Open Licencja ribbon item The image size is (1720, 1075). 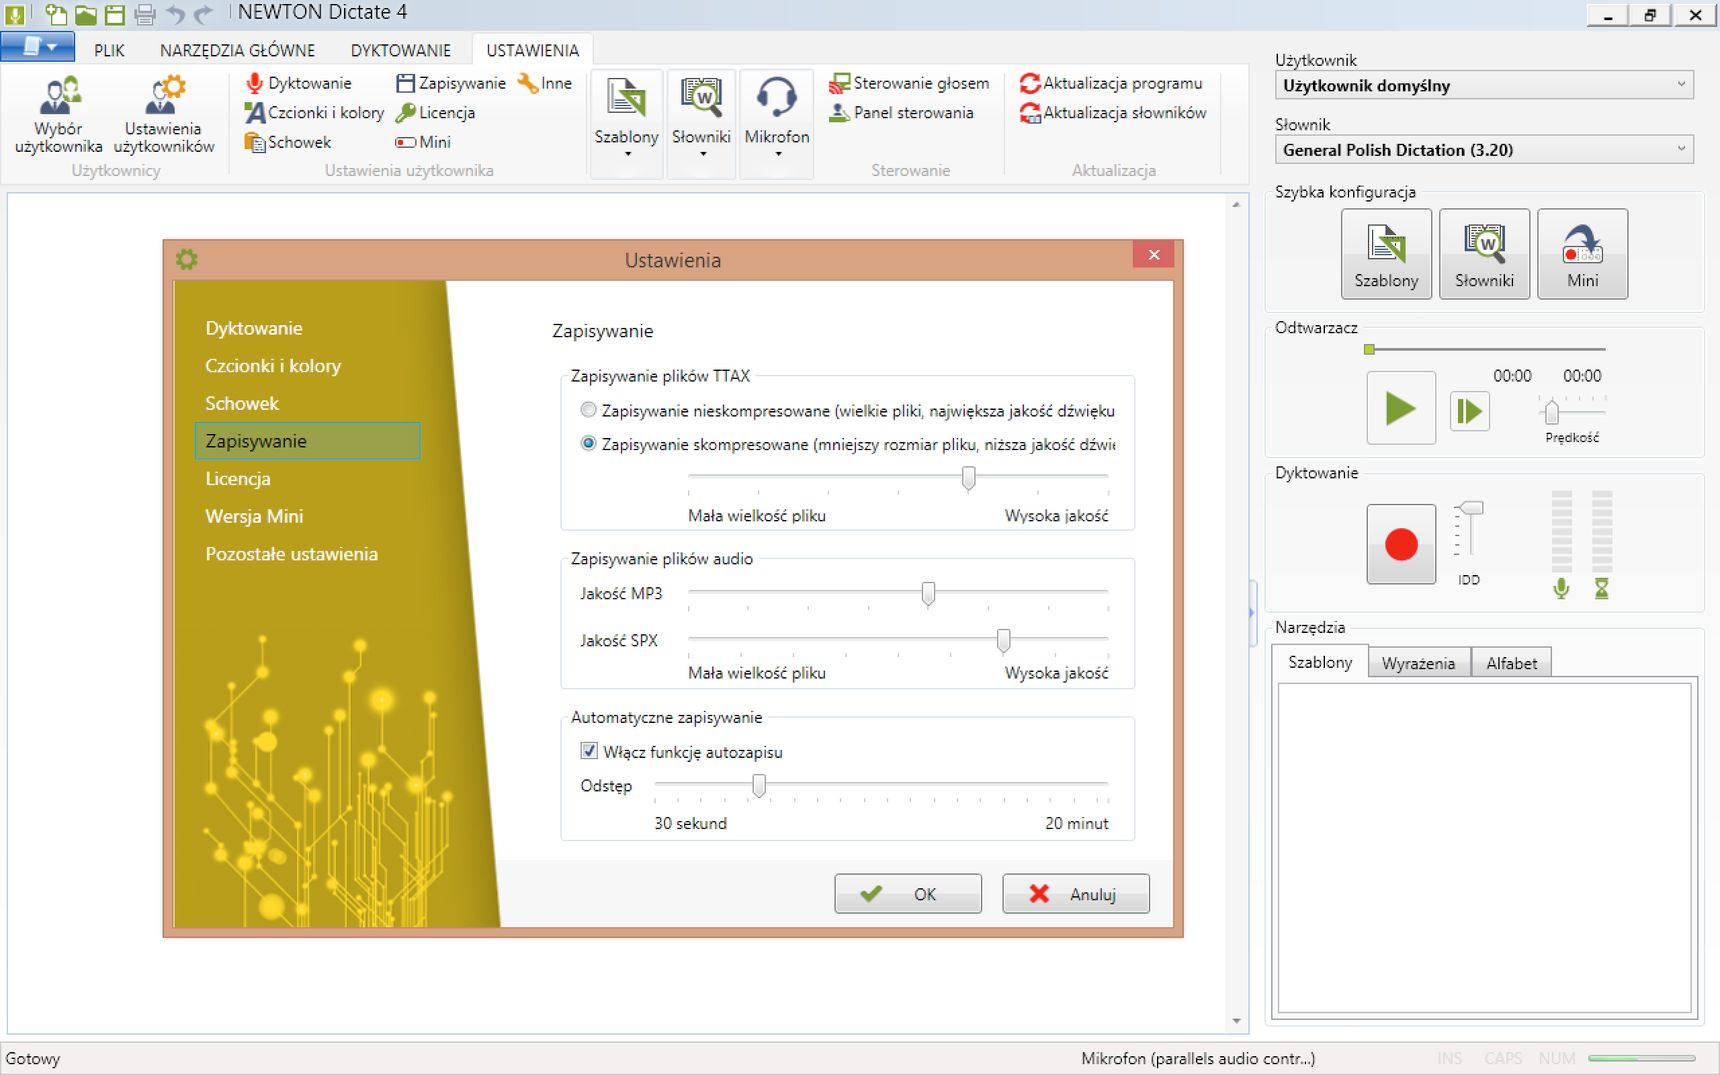435,113
